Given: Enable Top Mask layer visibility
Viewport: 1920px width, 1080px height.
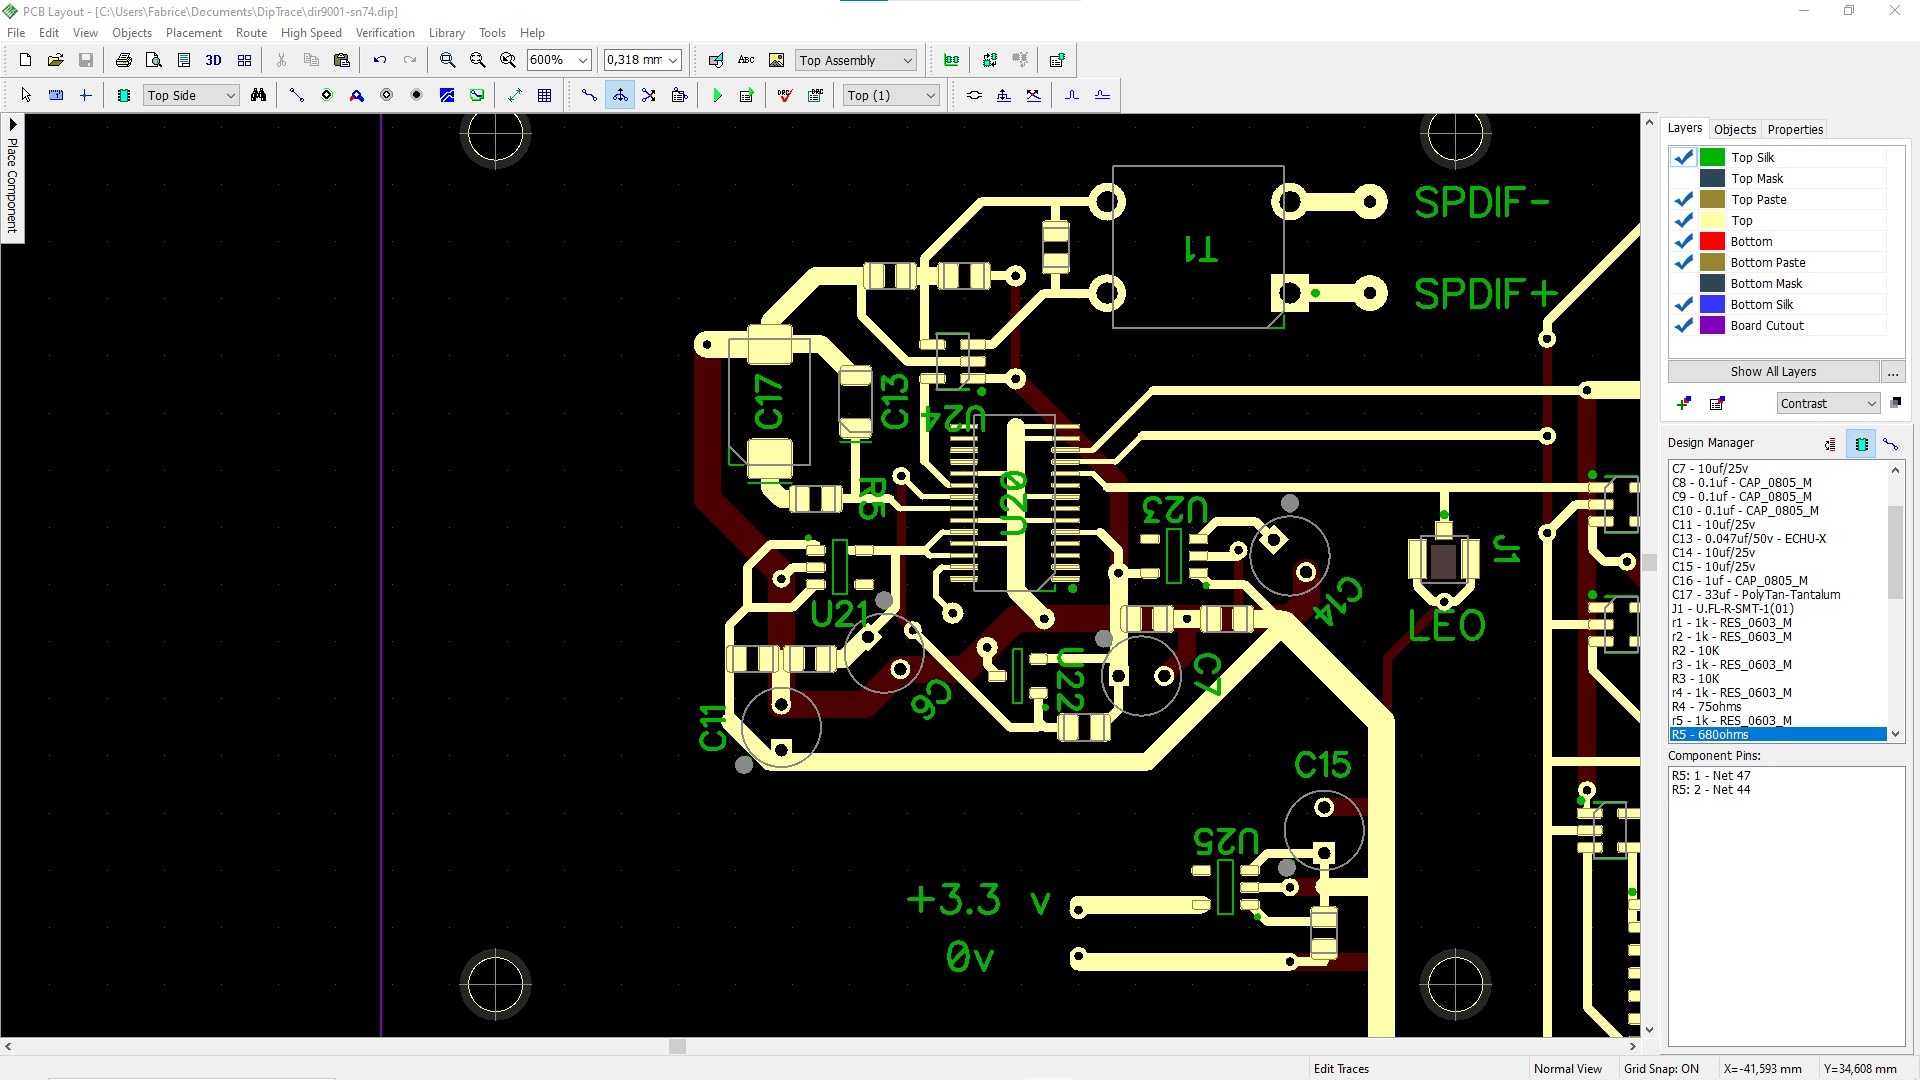Looking at the screenshot, I should click(1683, 178).
